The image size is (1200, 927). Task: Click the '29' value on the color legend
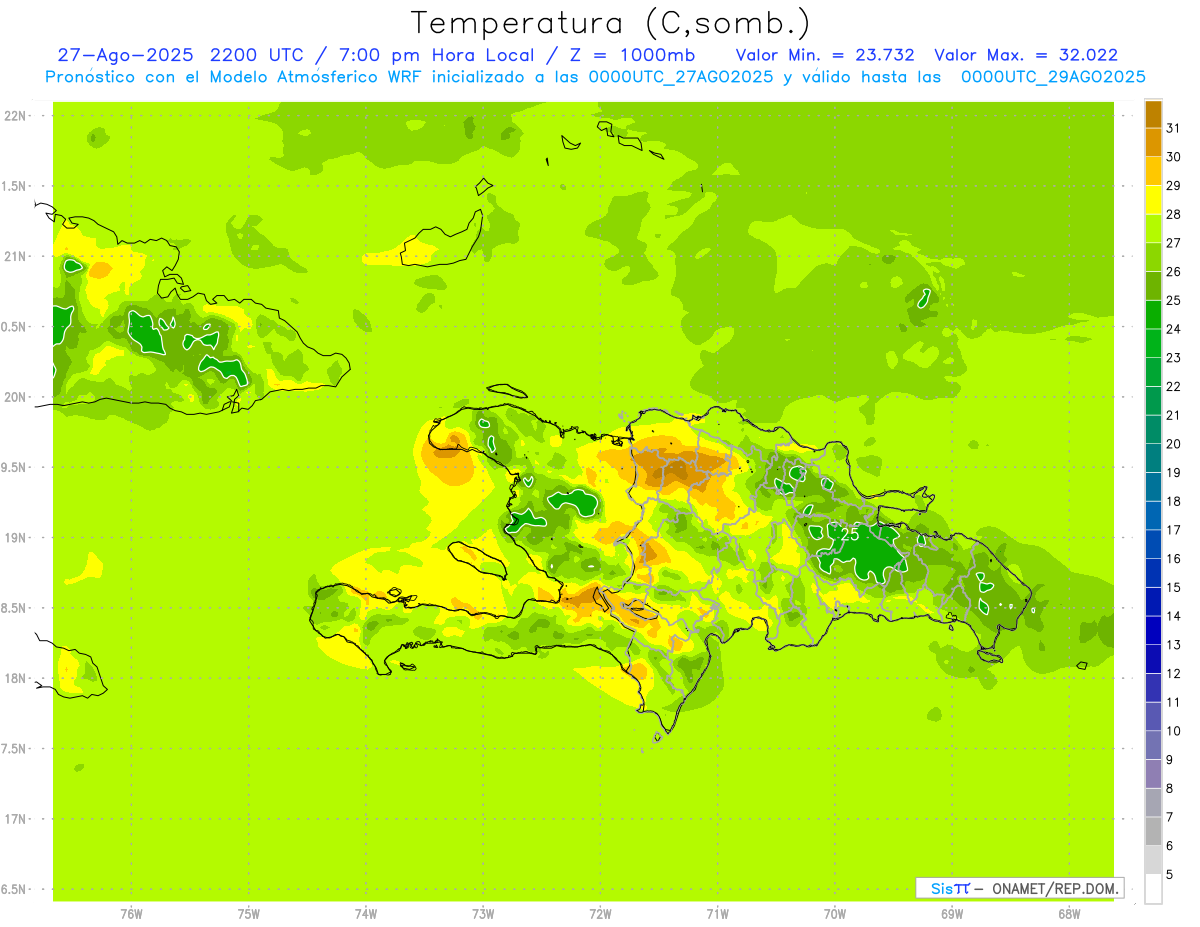click(x=1174, y=186)
